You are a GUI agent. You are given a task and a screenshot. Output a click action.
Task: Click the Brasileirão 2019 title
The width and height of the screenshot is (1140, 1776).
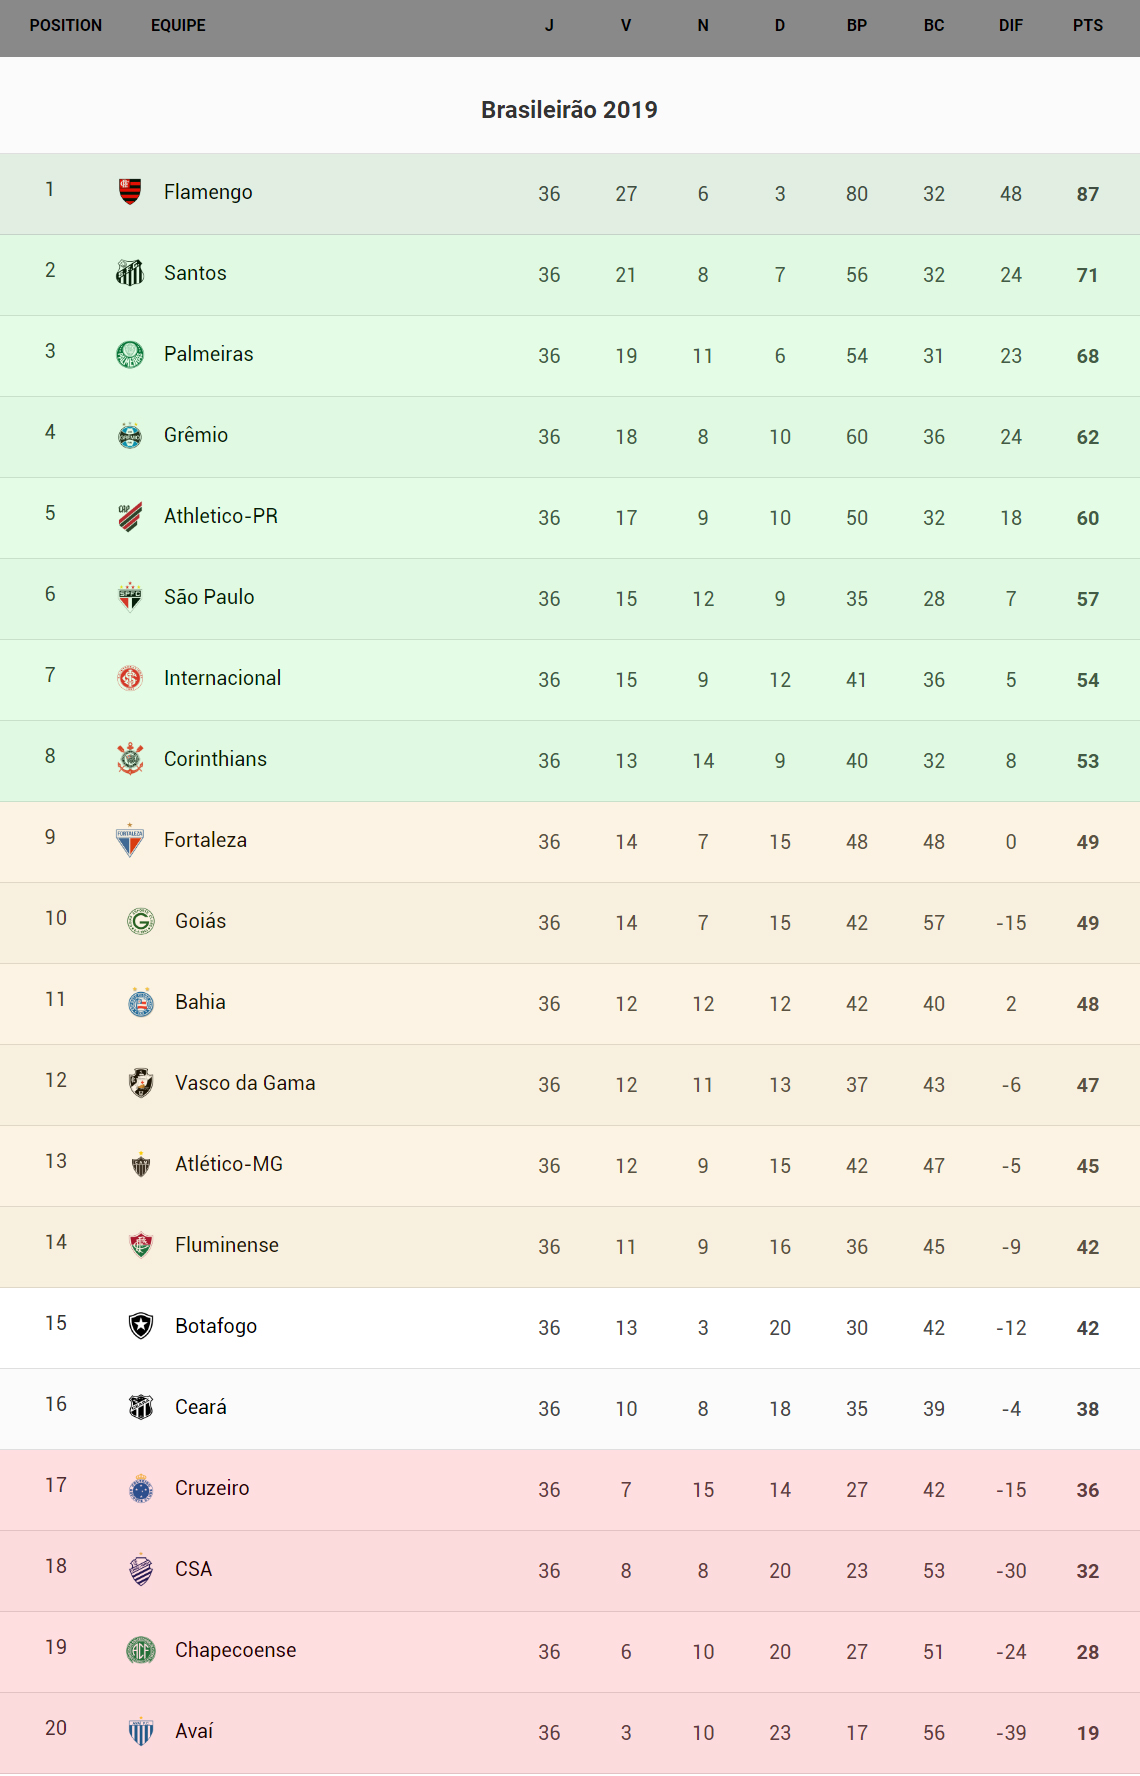pyautogui.click(x=569, y=110)
